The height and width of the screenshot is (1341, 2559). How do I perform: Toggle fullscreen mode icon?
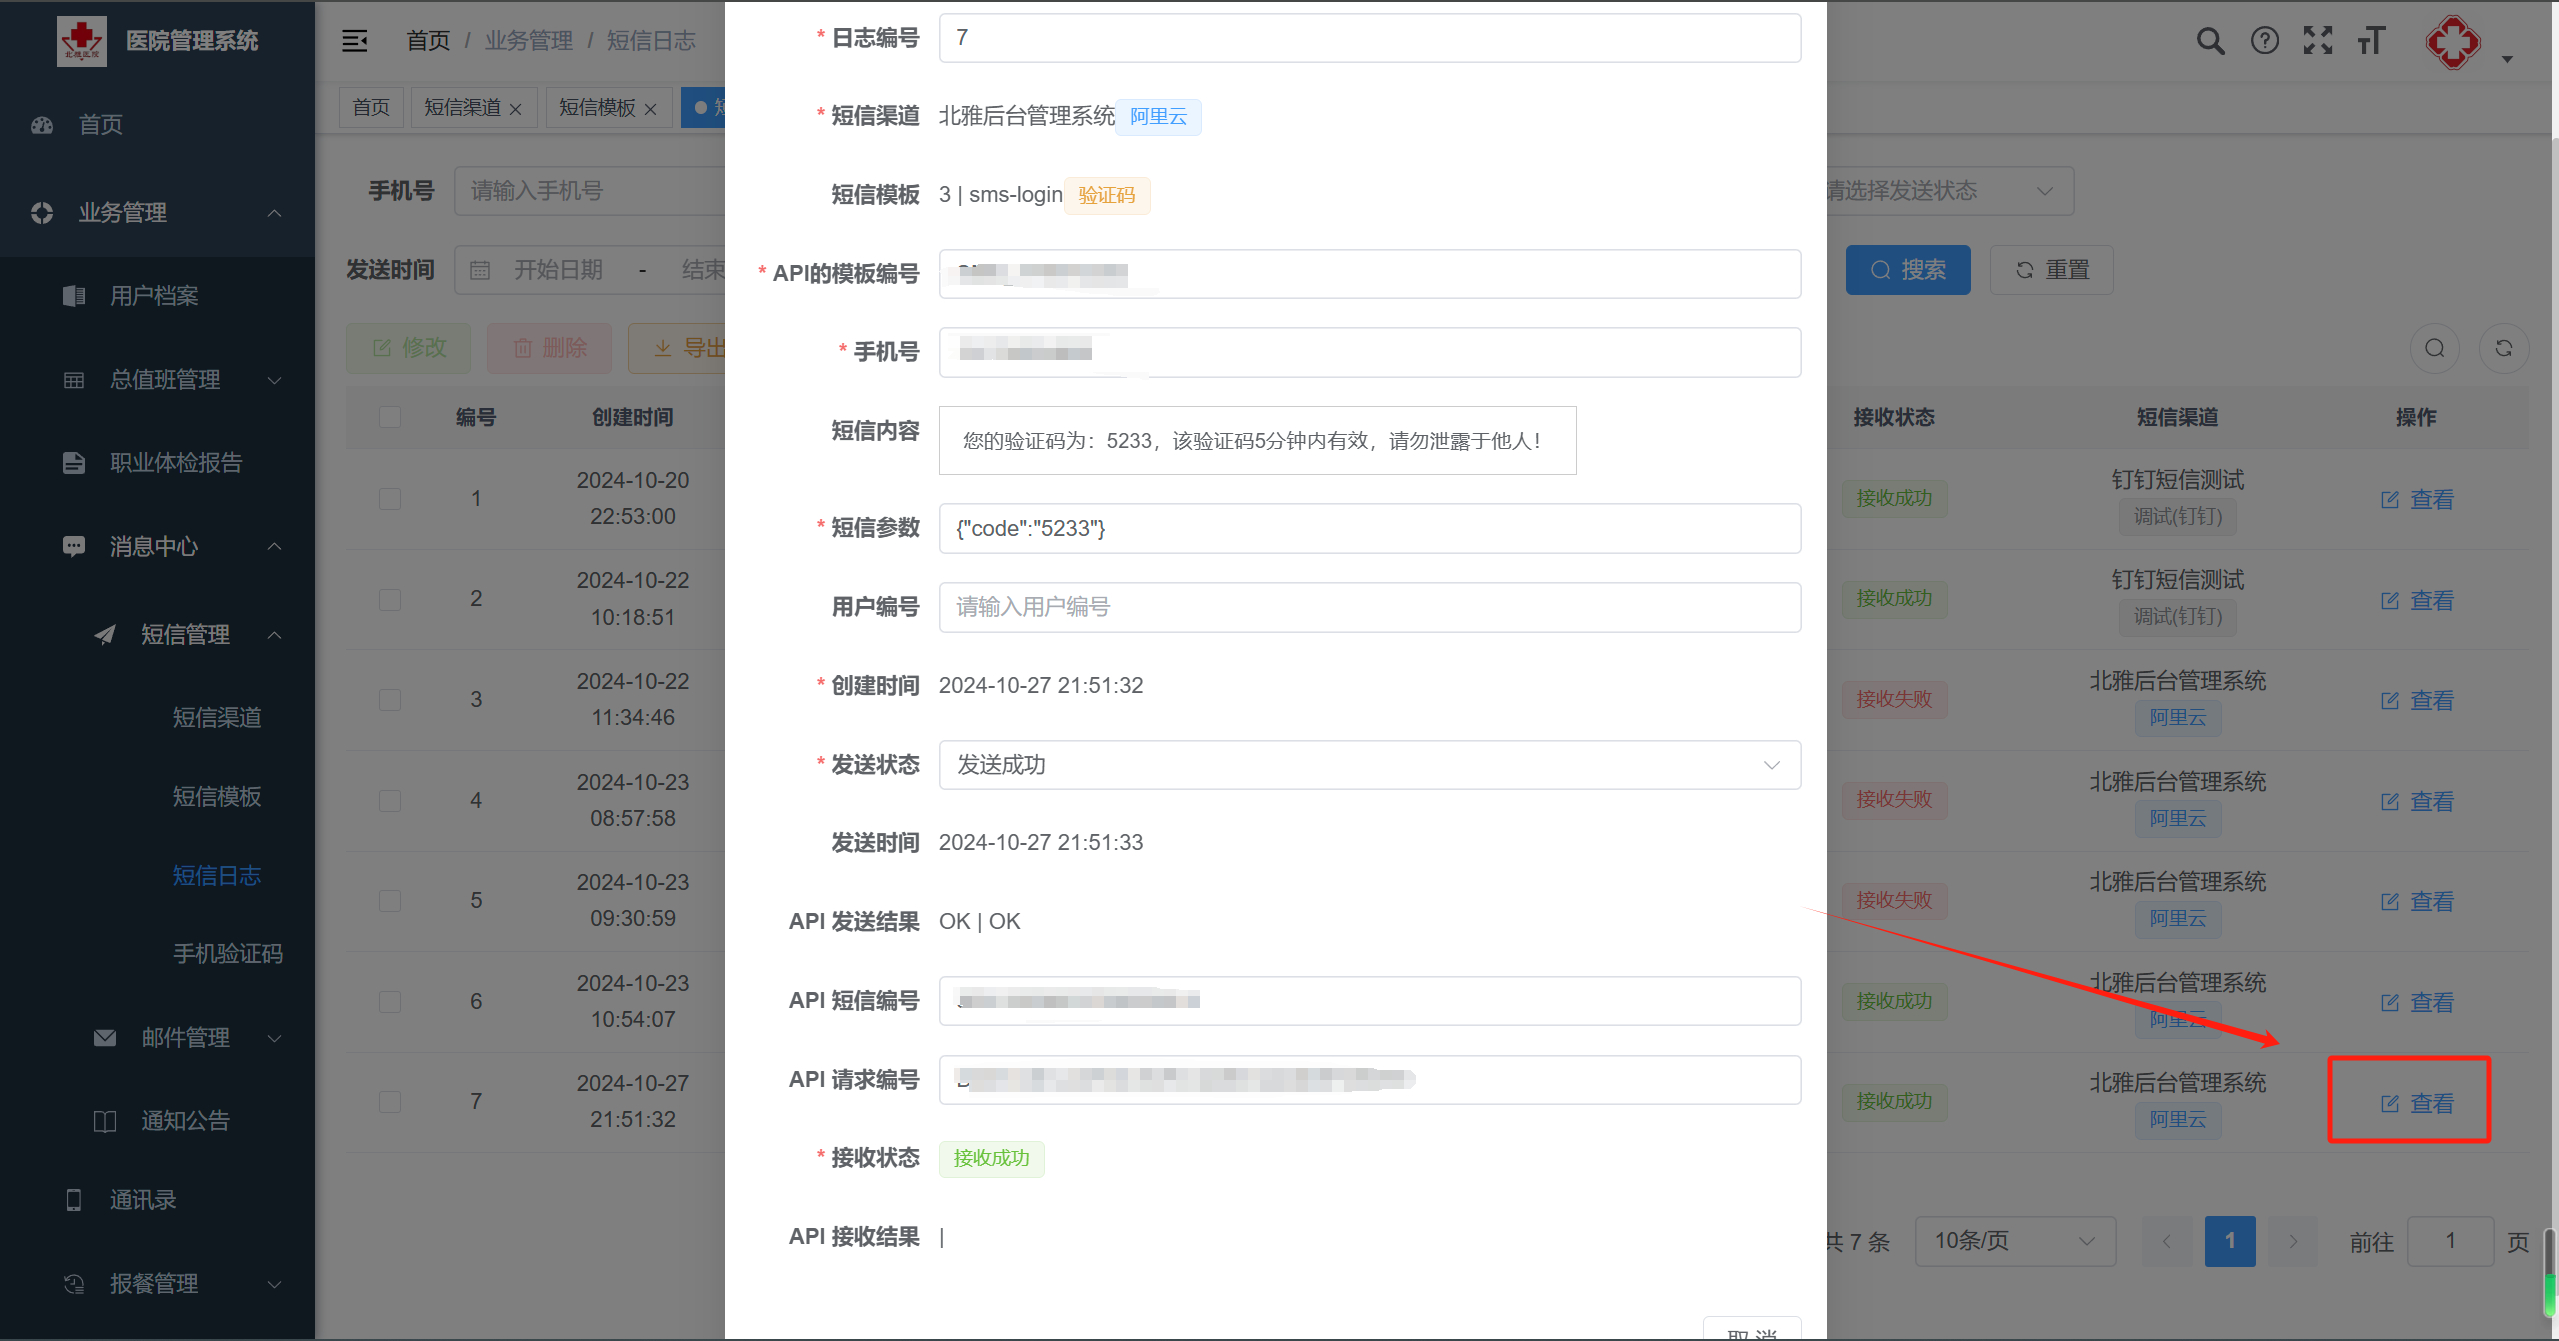[x=2317, y=41]
